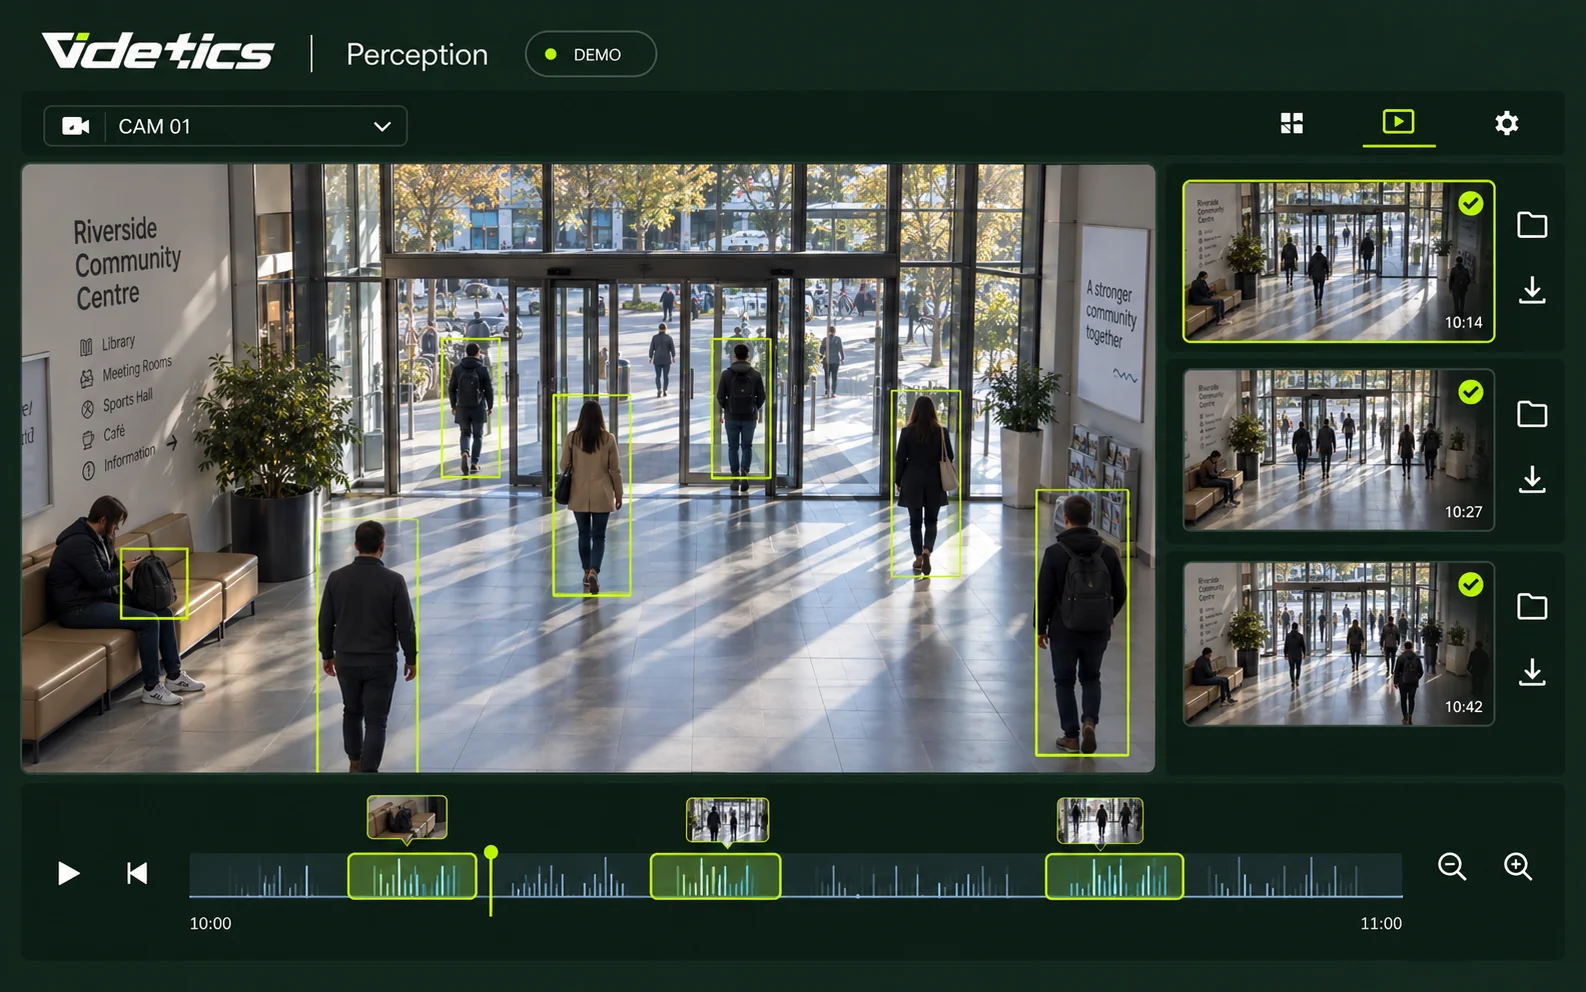Open settings gear icon

pyautogui.click(x=1506, y=123)
